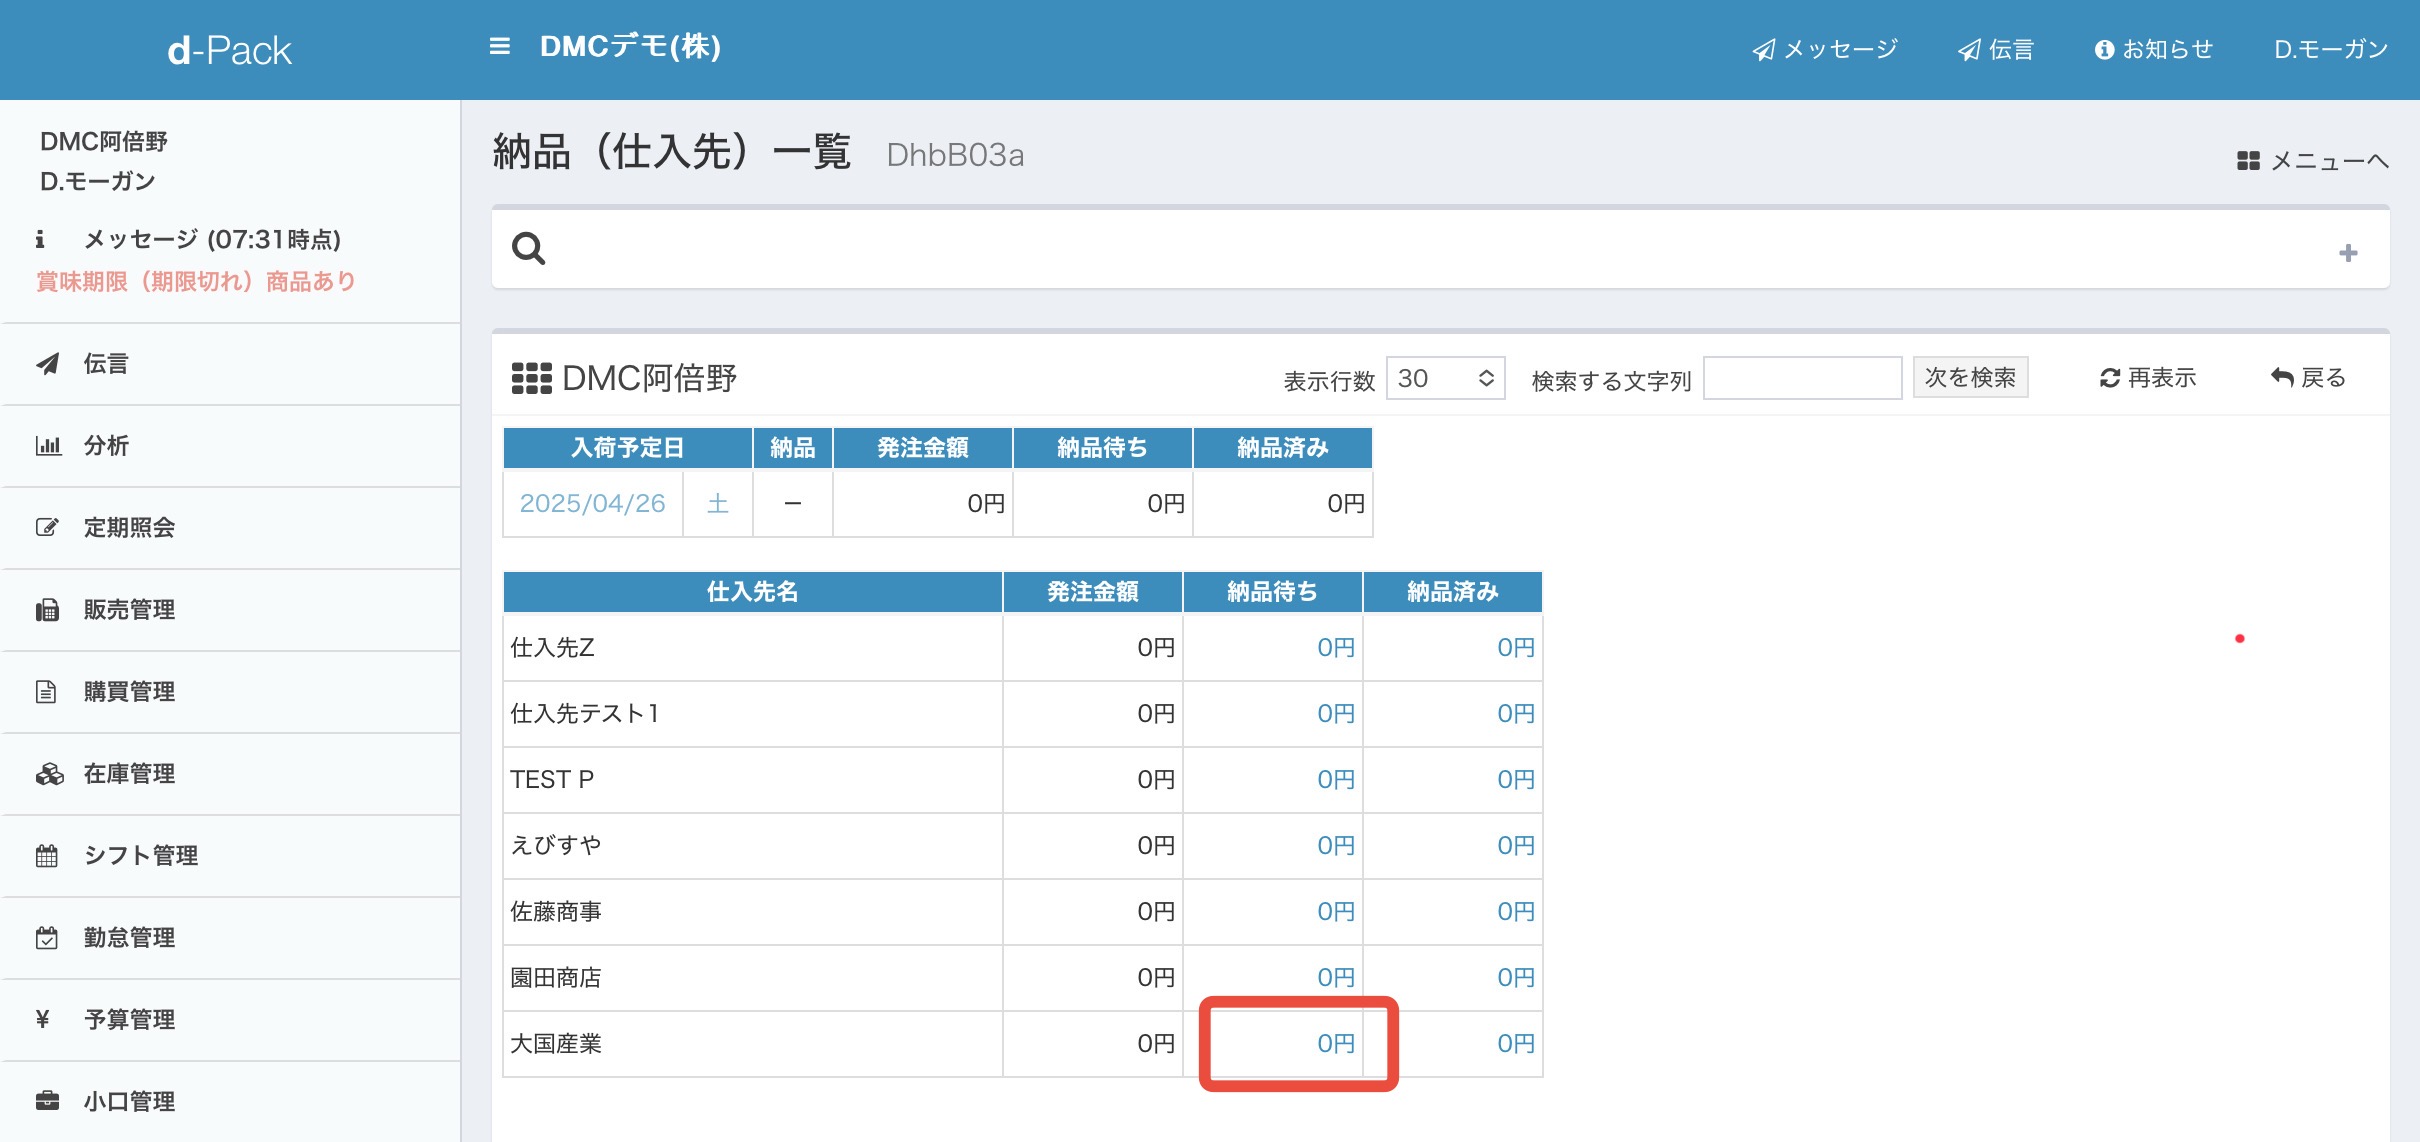The width and height of the screenshot is (2420, 1142).
Task: Click the 次を検索 button
Action: pyautogui.click(x=1970, y=377)
